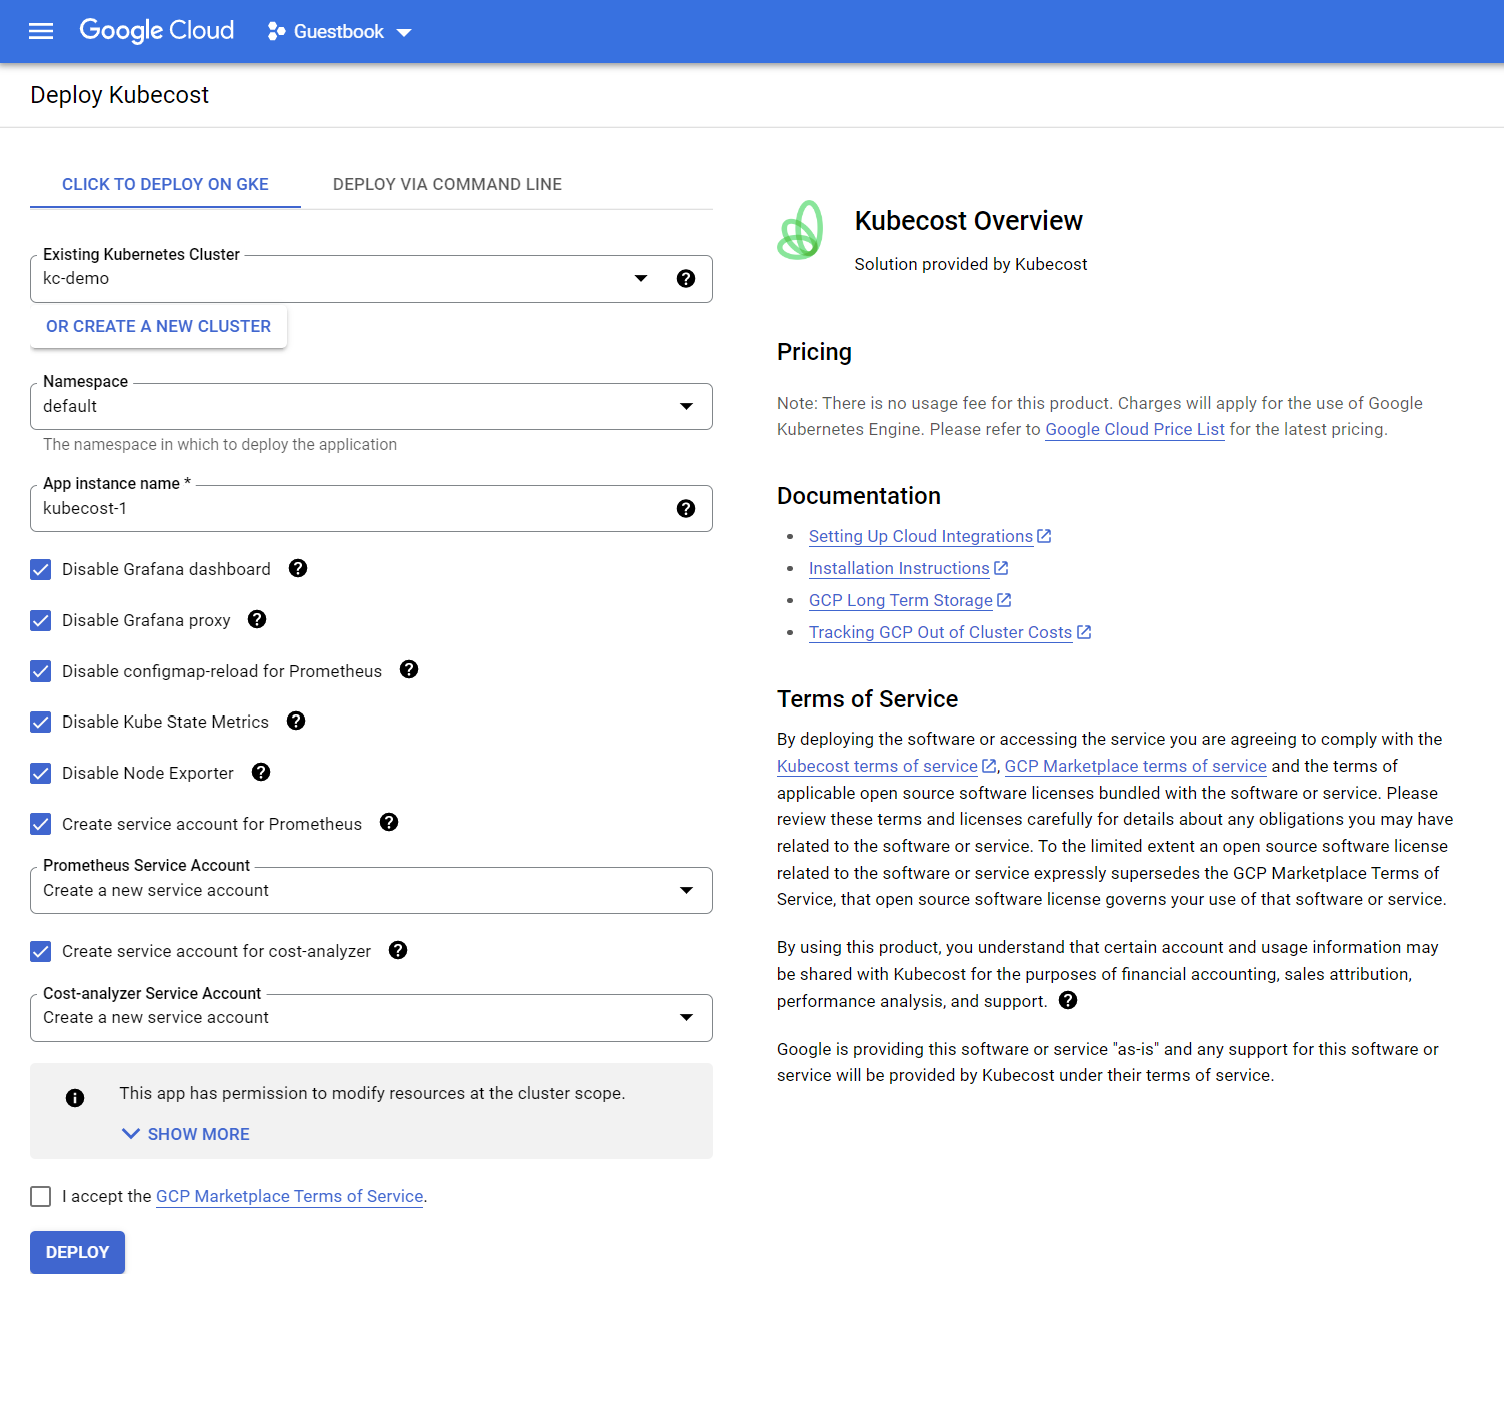Uncheck Disable Grafana dashboard
This screenshot has width=1504, height=1426.
[41, 570]
